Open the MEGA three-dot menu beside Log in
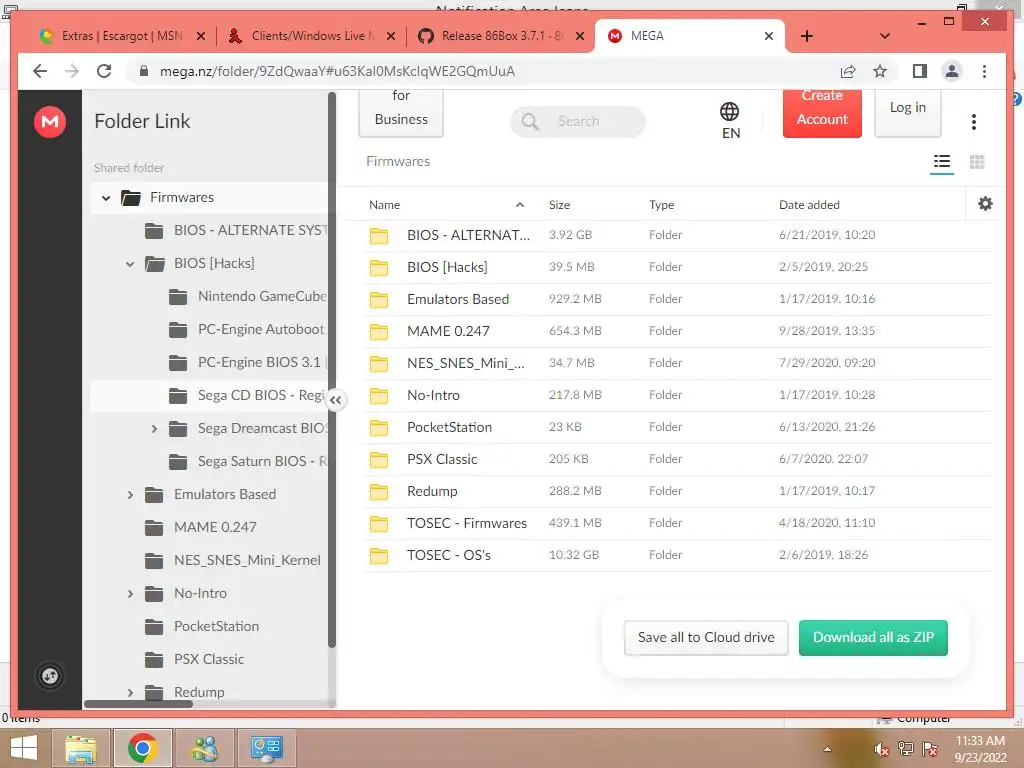The image size is (1024, 768). (974, 121)
